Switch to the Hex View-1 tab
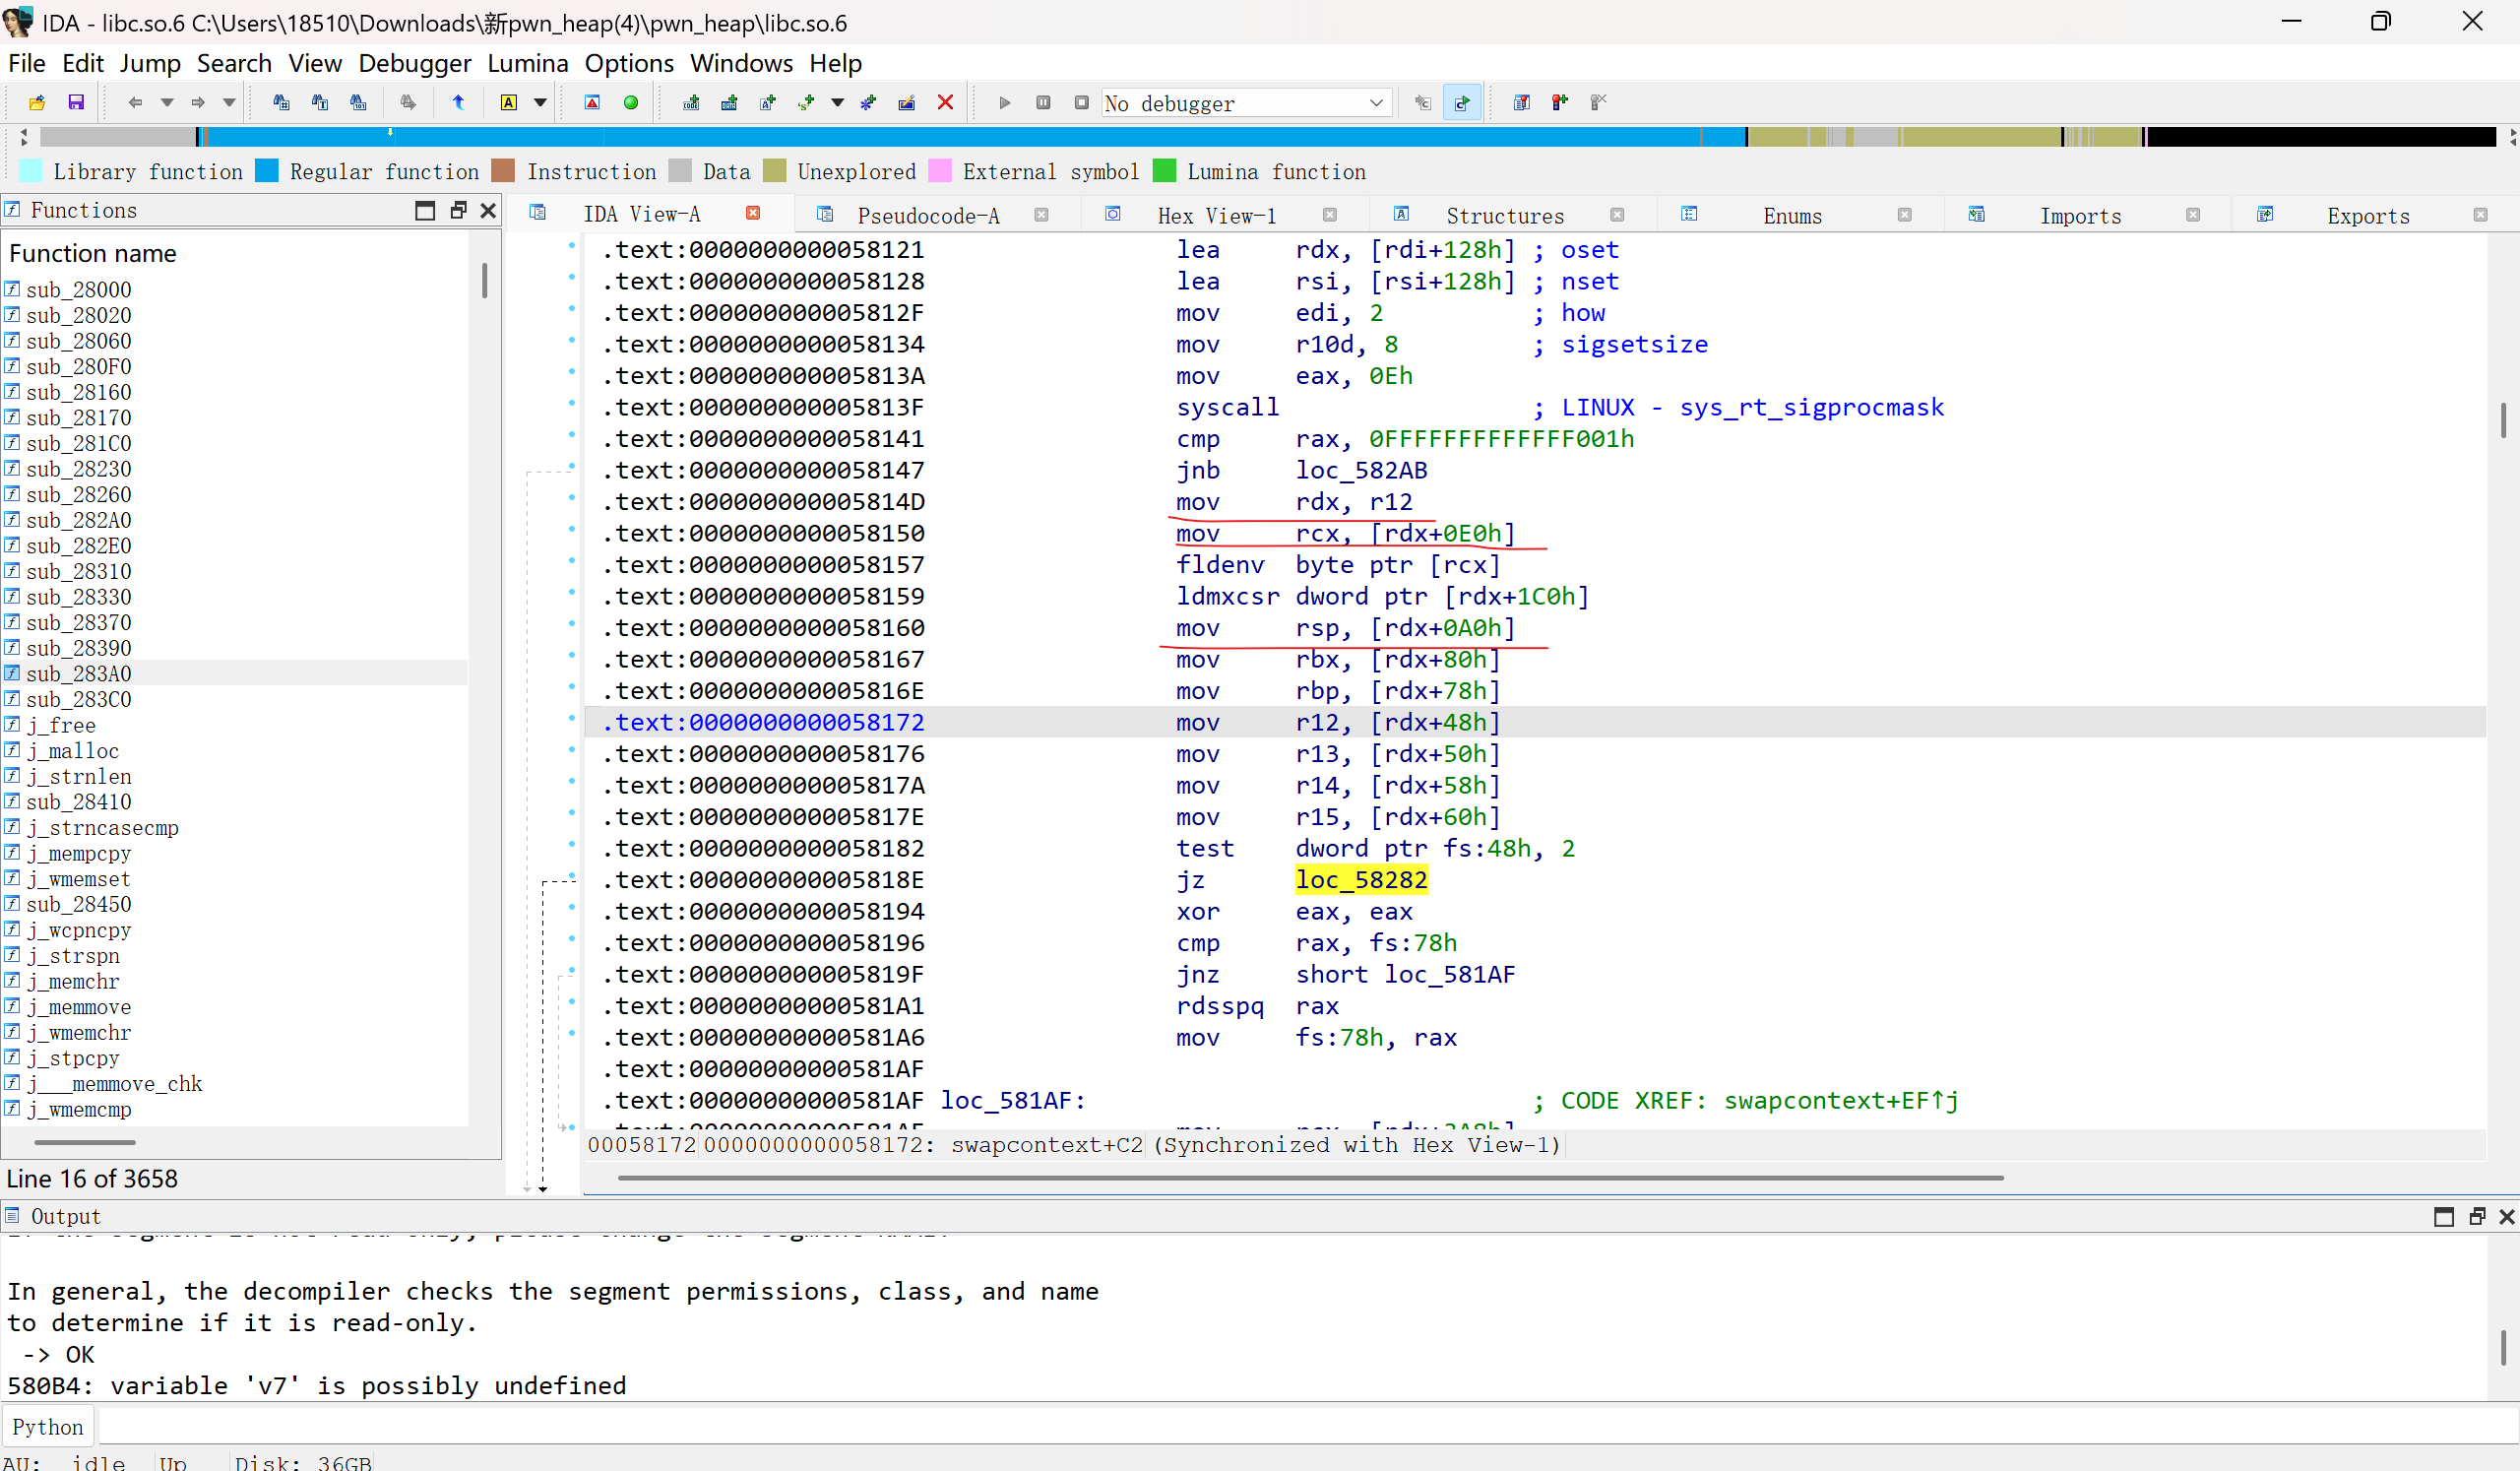2520x1471 pixels. tap(1217, 215)
